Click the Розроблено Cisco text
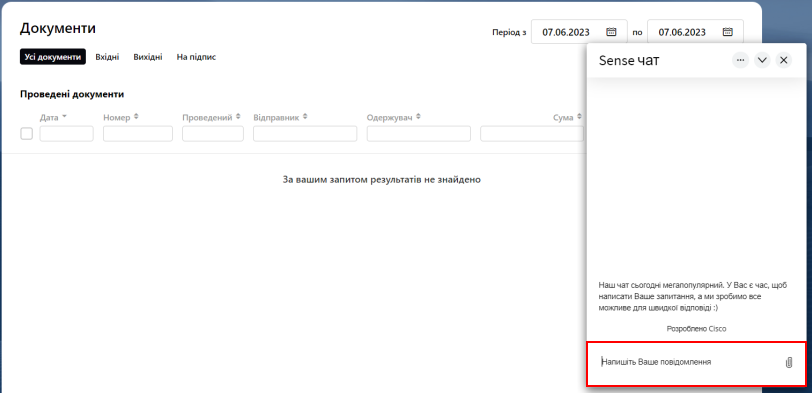The image size is (812, 393). pos(696,329)
